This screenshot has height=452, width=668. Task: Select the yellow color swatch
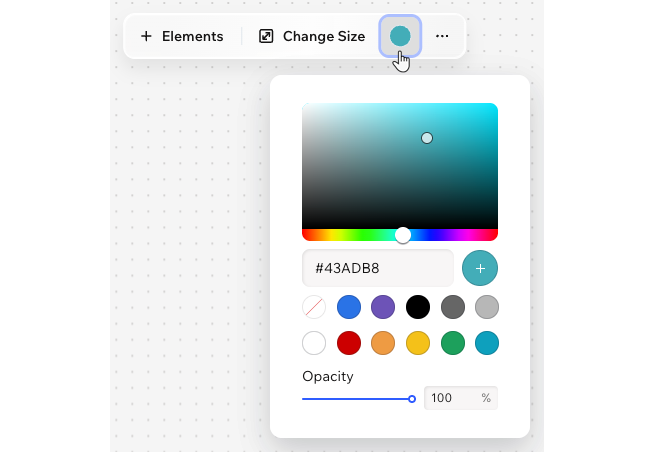[x=418, y=343]
